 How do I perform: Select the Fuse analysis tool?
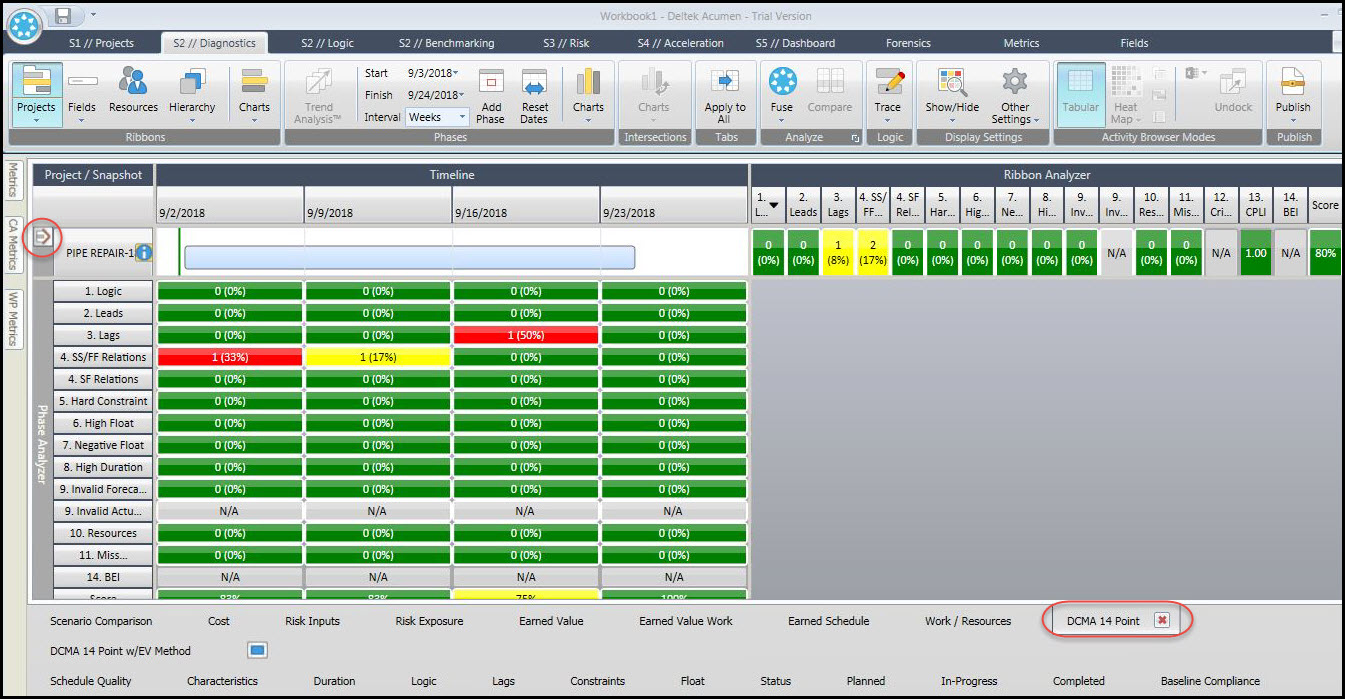point(781,93)
